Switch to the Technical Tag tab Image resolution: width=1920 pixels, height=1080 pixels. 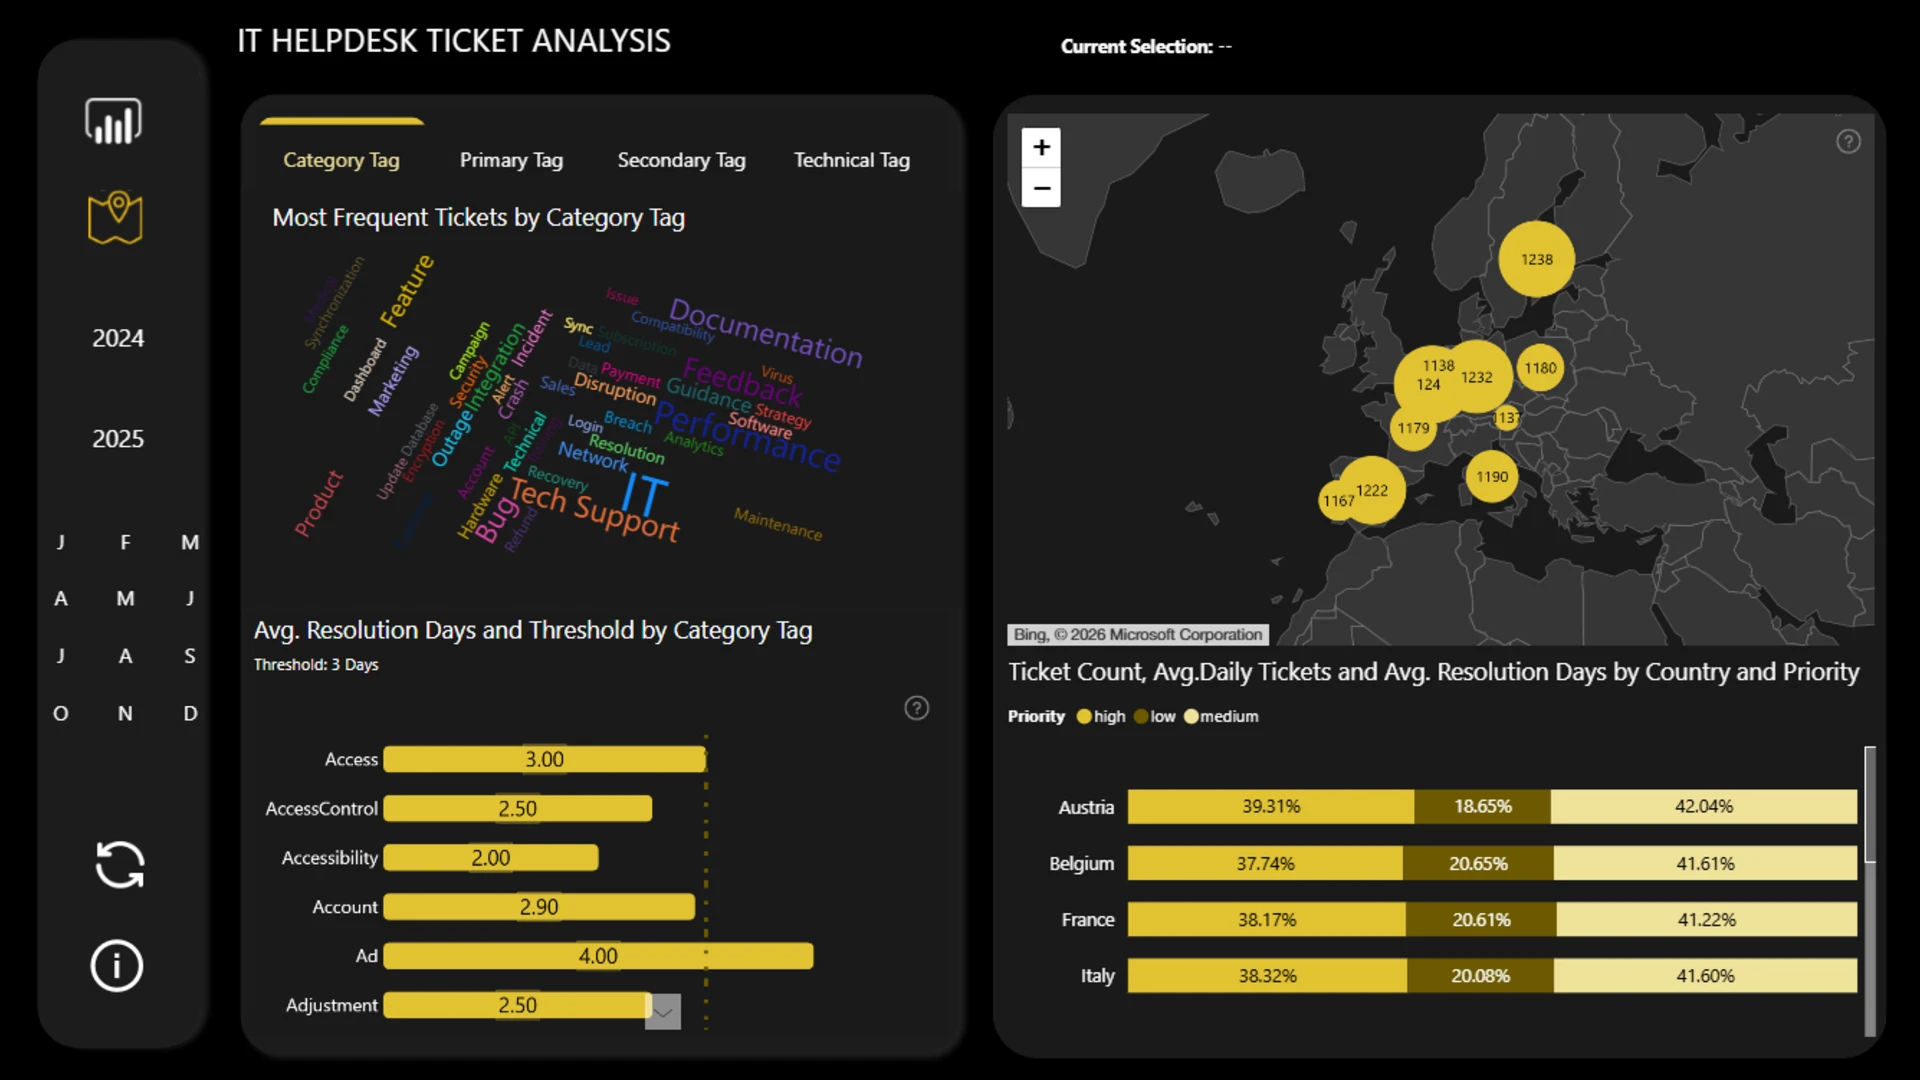(851, 160)
